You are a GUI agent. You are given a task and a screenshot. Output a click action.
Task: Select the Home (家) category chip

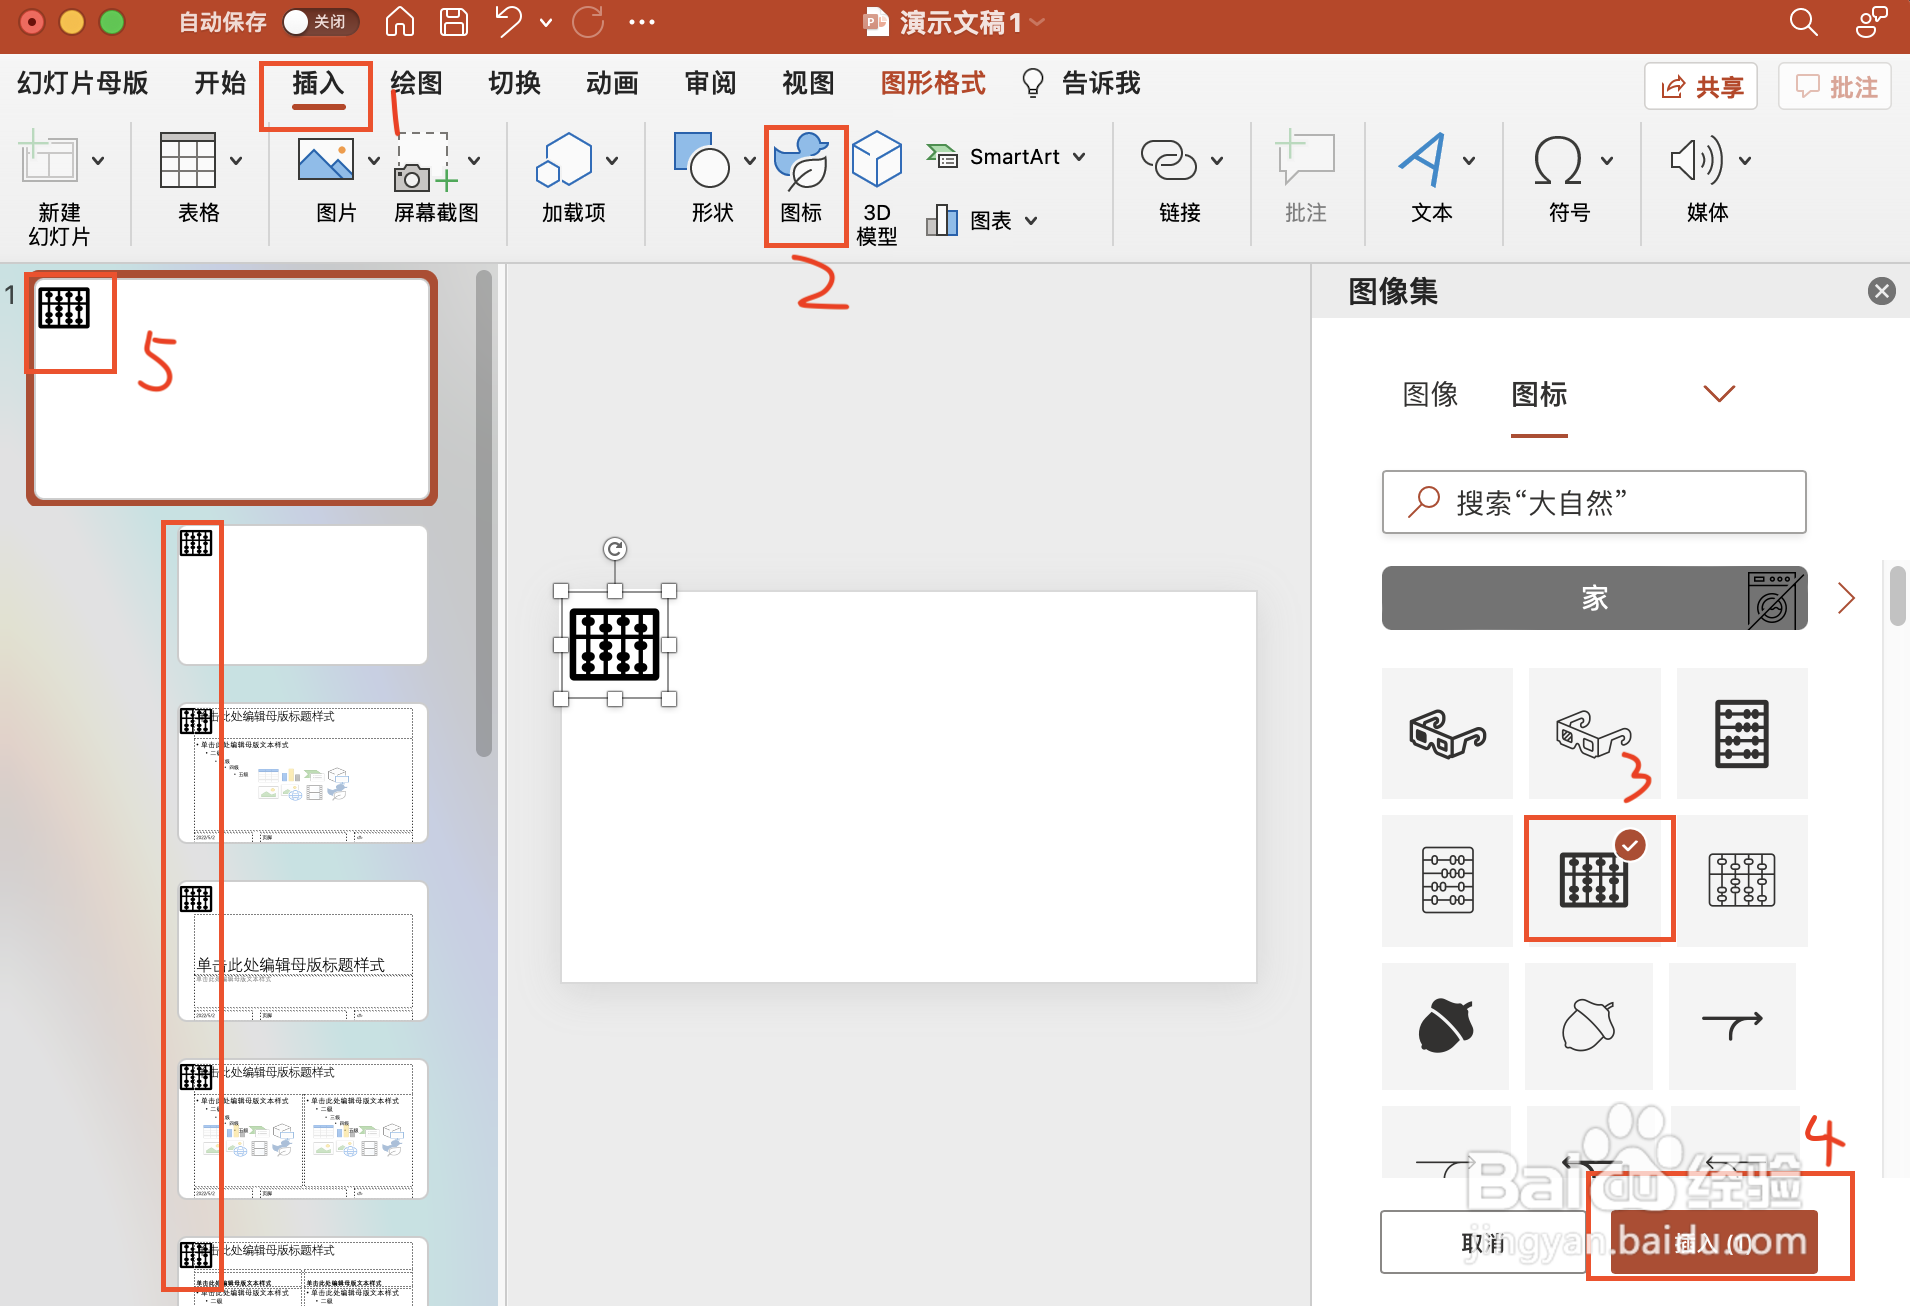click(x=1594, y=598)
